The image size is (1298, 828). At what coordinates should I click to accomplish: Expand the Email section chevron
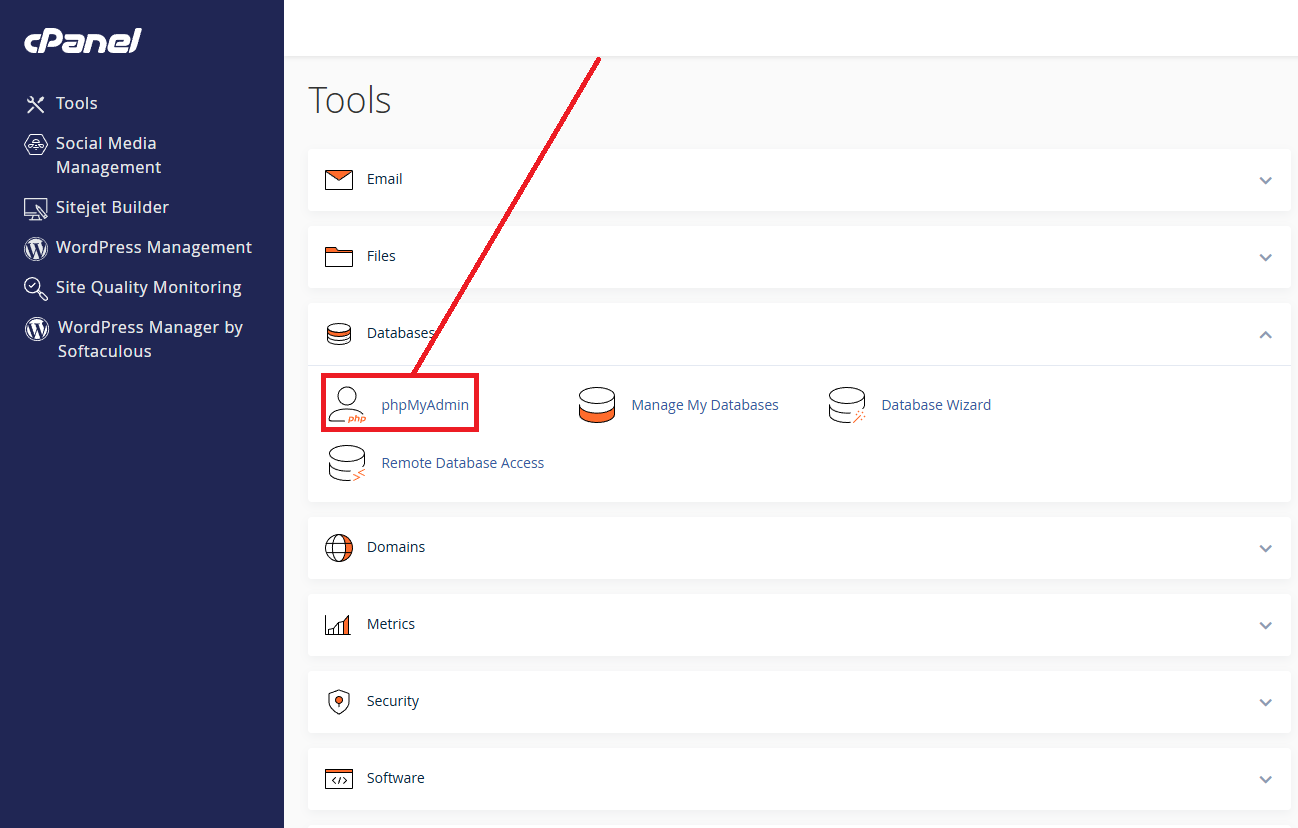(1266, 181)
